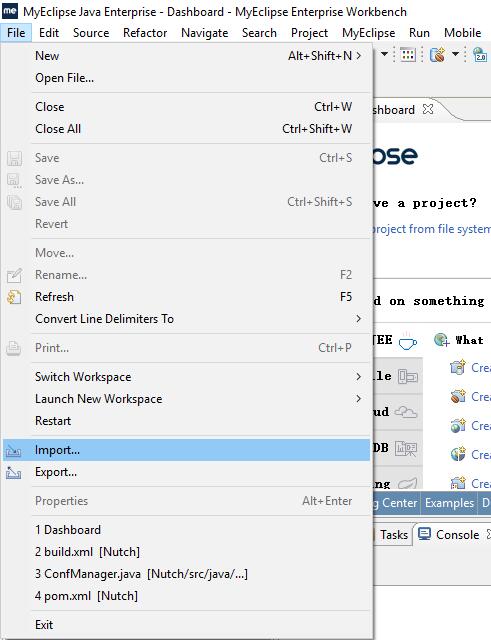Open the Mobile menu

(462, 33)
